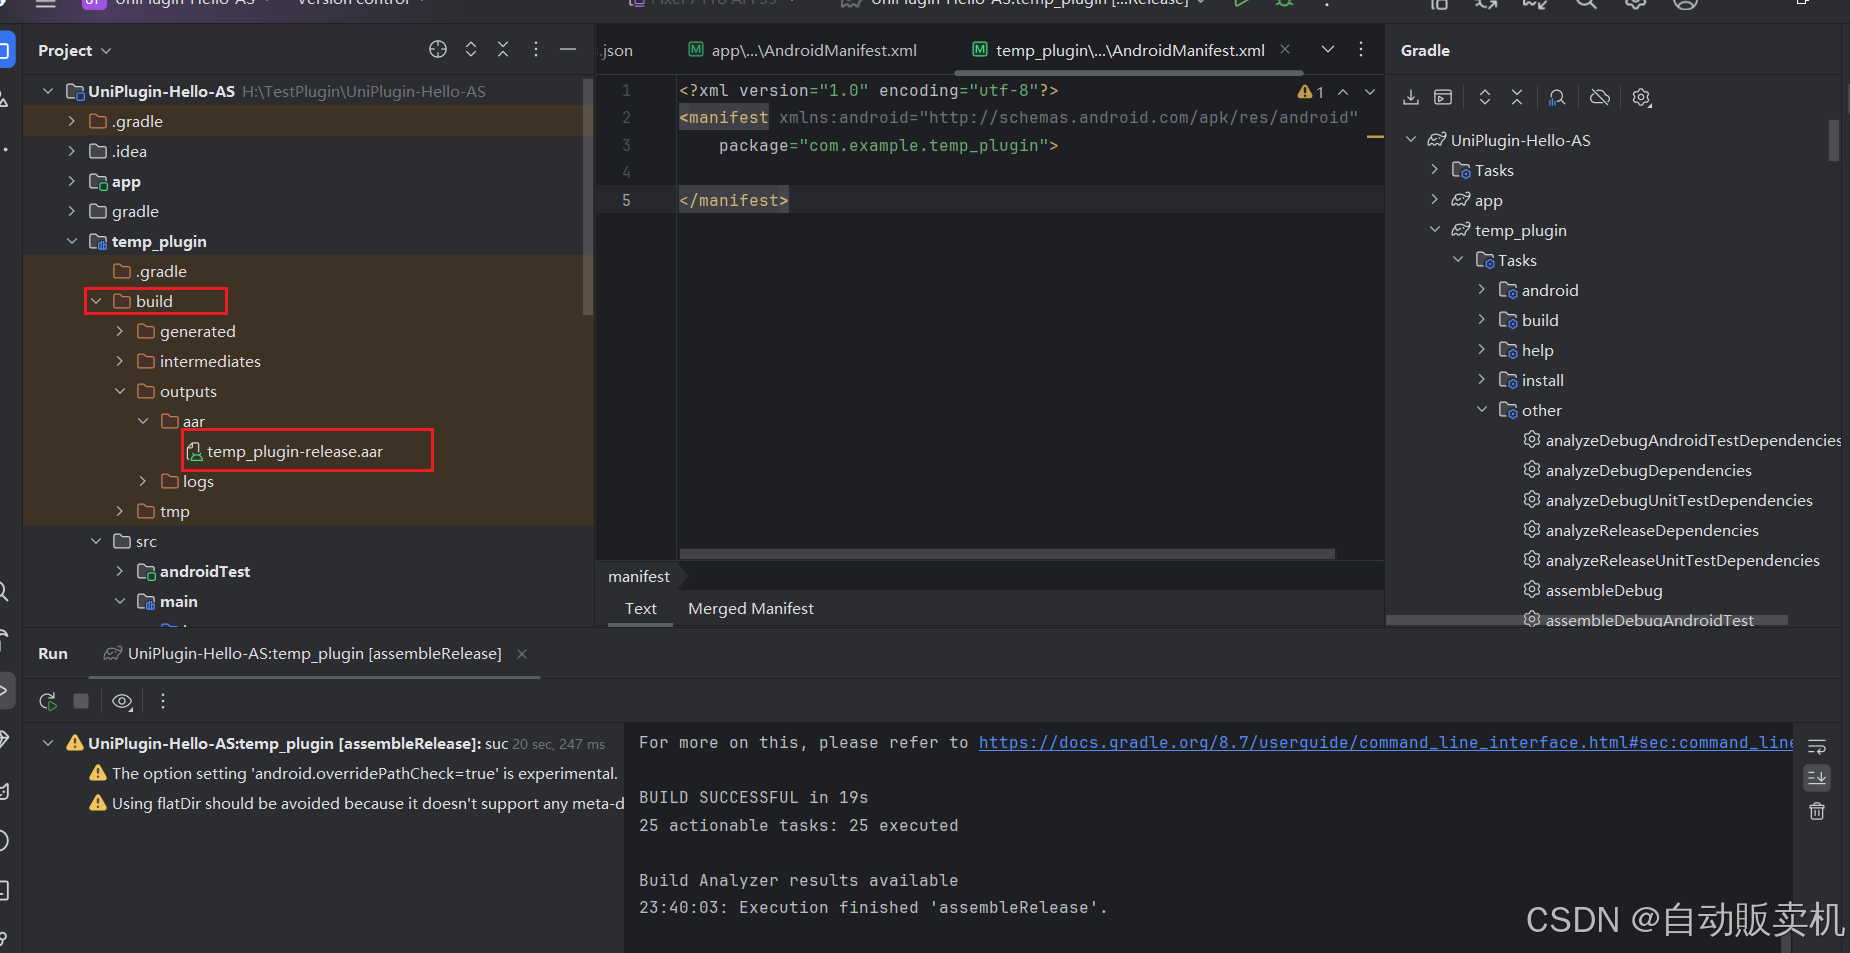Open the editor tabs overflow chevron
The width and height of the screenshot is (1850, 953).
(x=1328, y=49)
